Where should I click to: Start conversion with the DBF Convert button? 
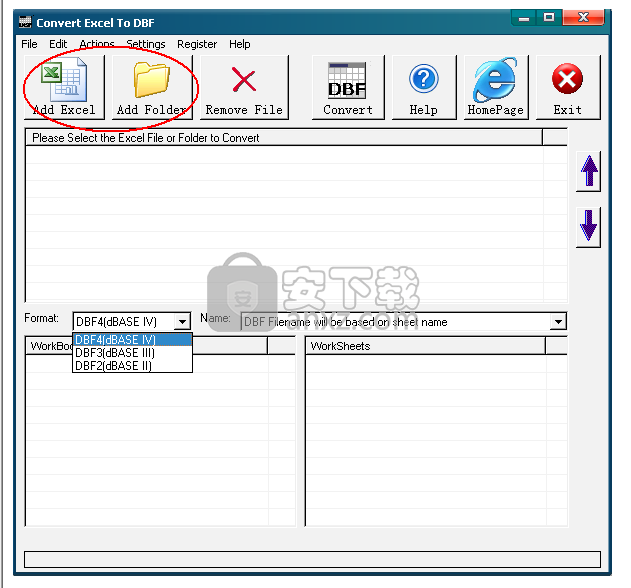coord(348,87)
